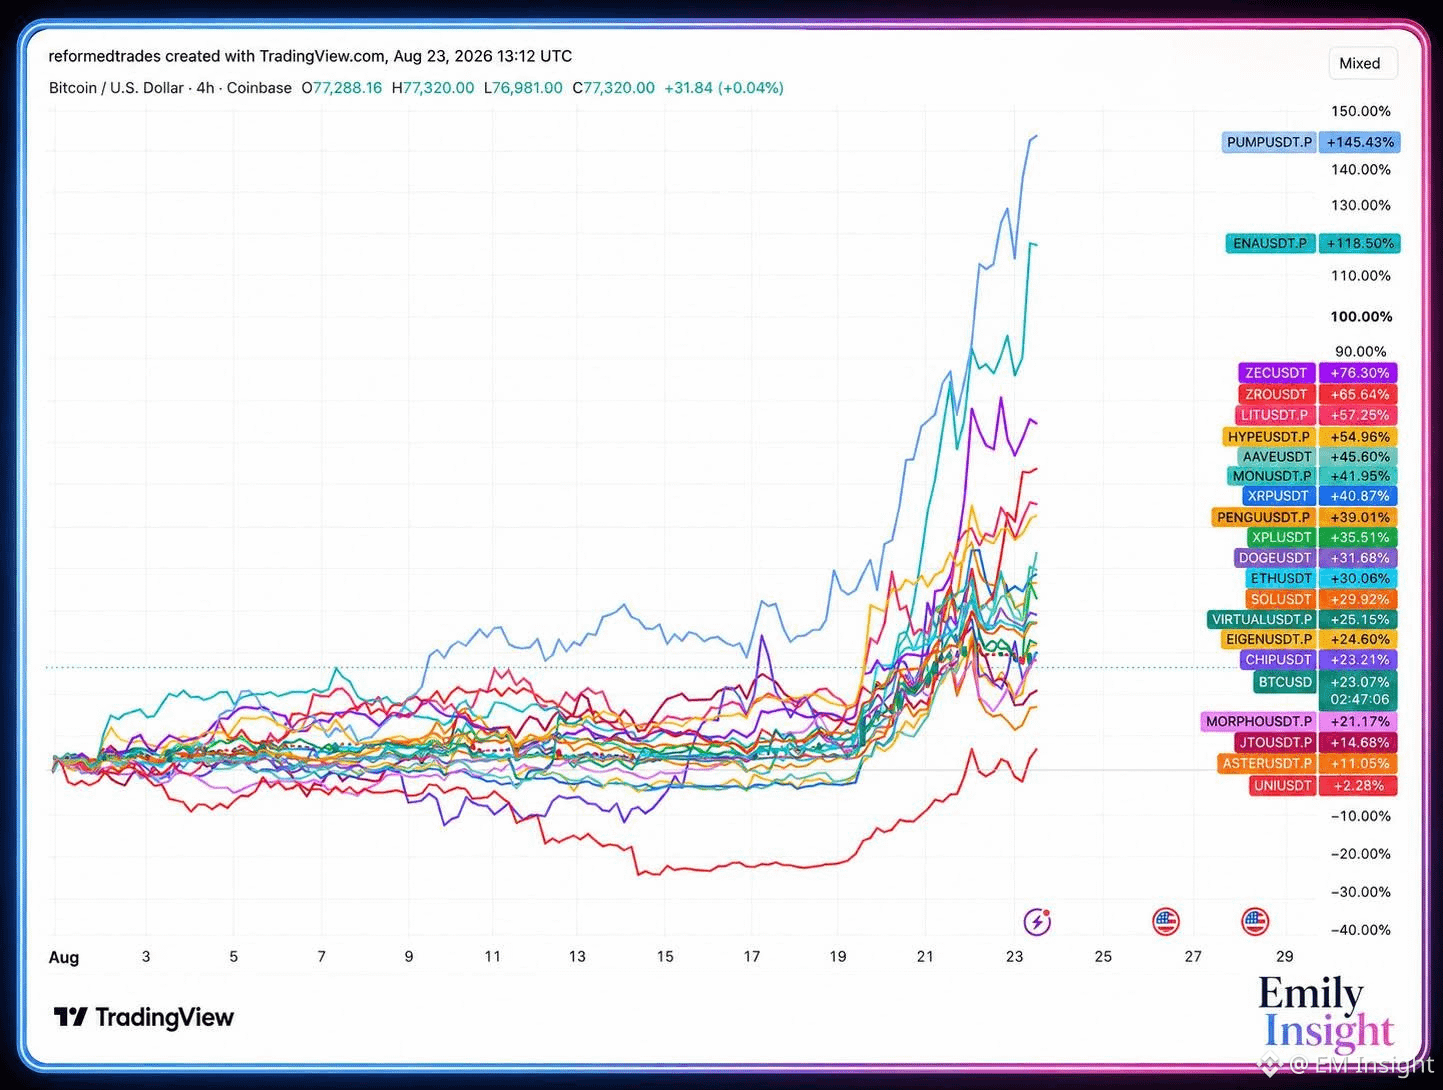This screenshot has height=1090, width=1443.
Task: Select the PENGUUSDT.P symbol label
Action: pyautogui.click(x=1263, y=517)
